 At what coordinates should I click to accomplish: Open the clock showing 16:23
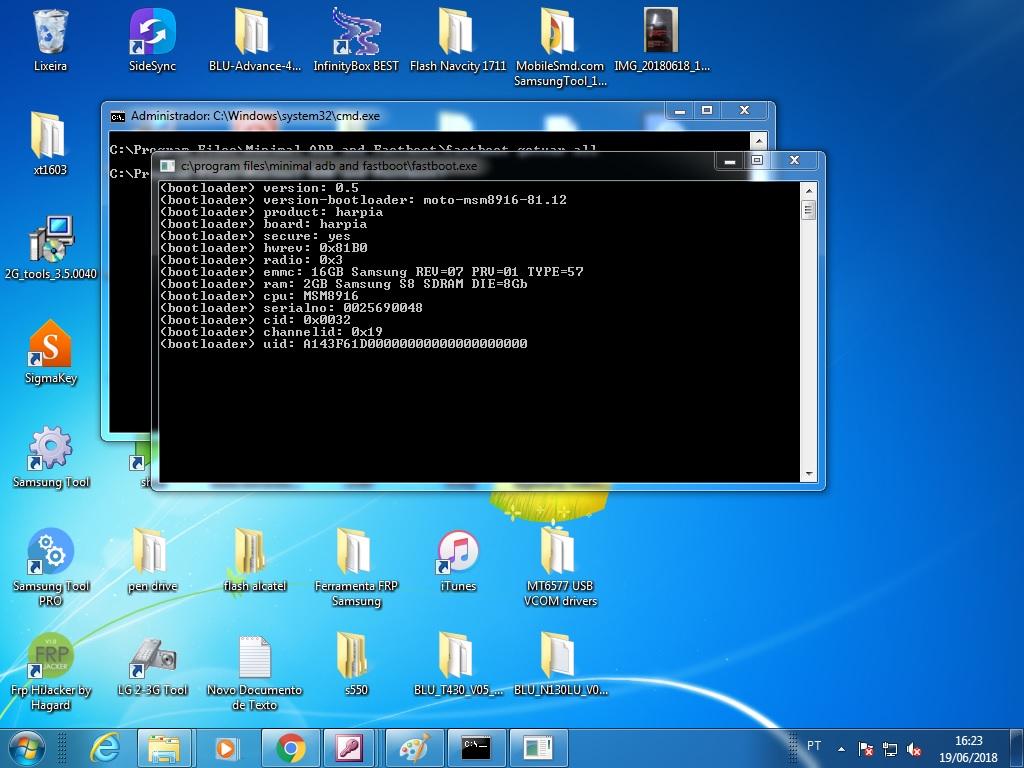pyautogui.click(x=969, y=748)
